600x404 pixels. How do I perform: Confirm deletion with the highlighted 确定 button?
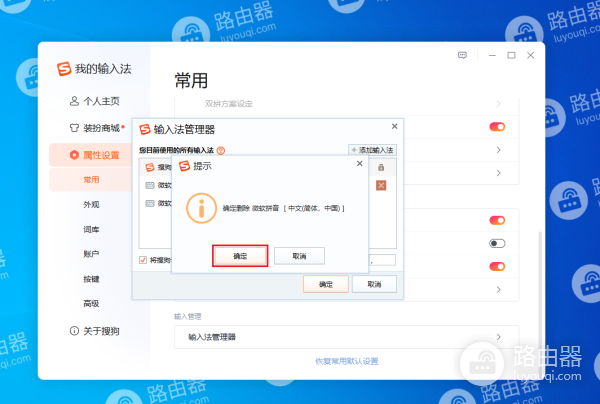tap(240, 256)
